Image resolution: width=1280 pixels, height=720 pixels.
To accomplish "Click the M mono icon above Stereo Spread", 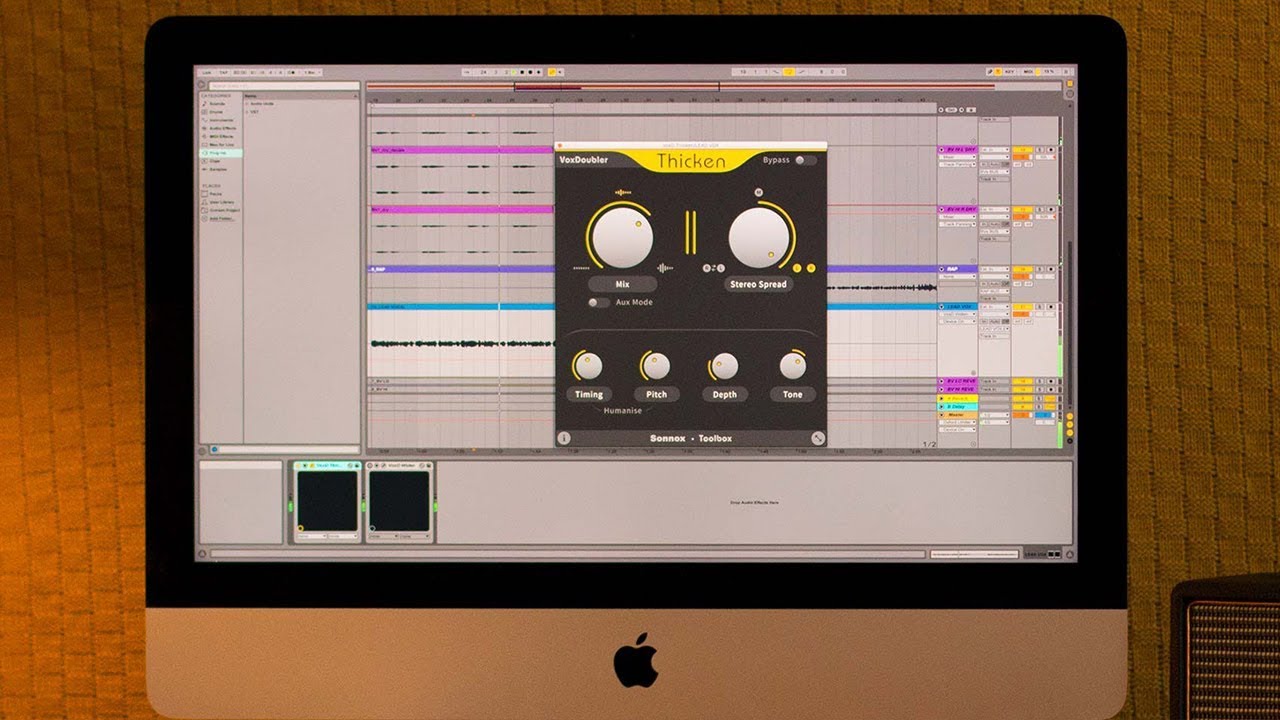I will point(758,192).
